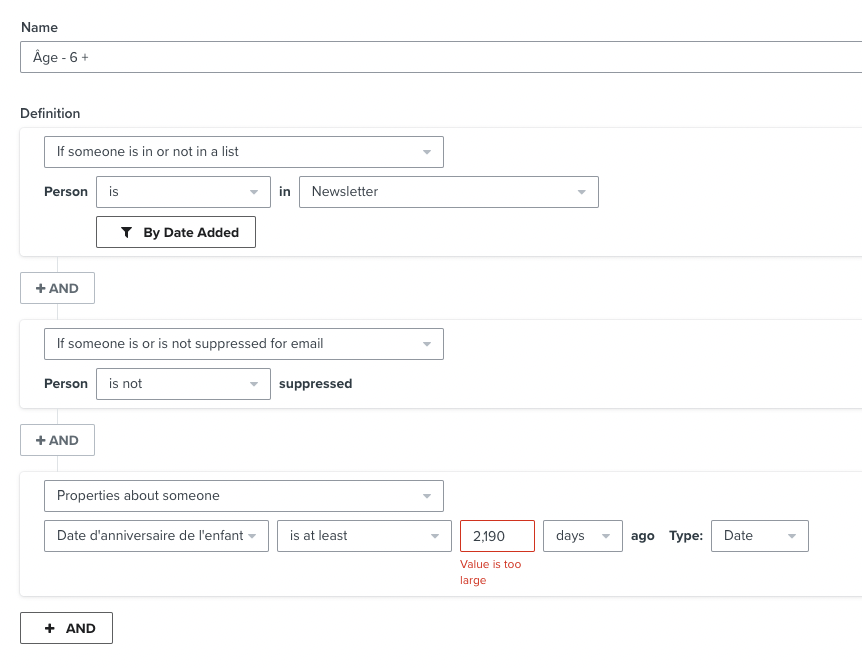Click the plus icon on the bottom AND button
The width and height of the screenshot is (862, 668).
coord(49,628)
